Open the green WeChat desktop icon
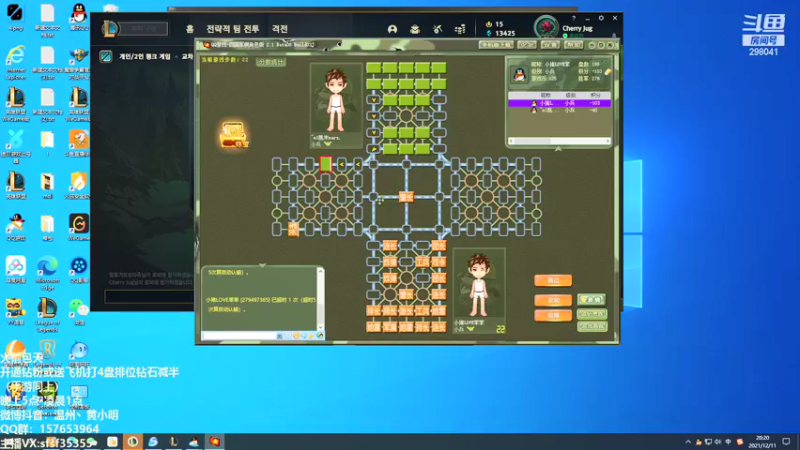This screenshot has height=450, width=800. tap(79, 312)
